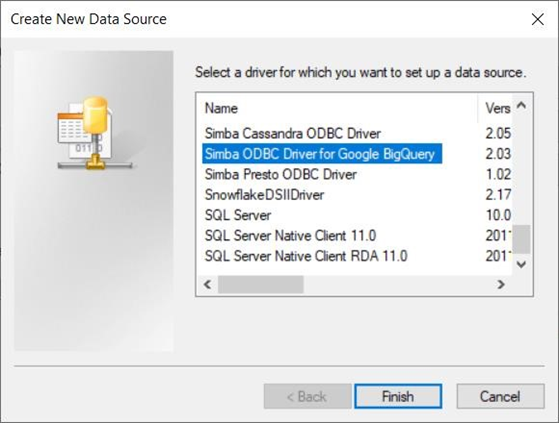Select the SQL Server driver entry
Image resolution: width=559 pixels, height=423 pixels.
[238, 215]
